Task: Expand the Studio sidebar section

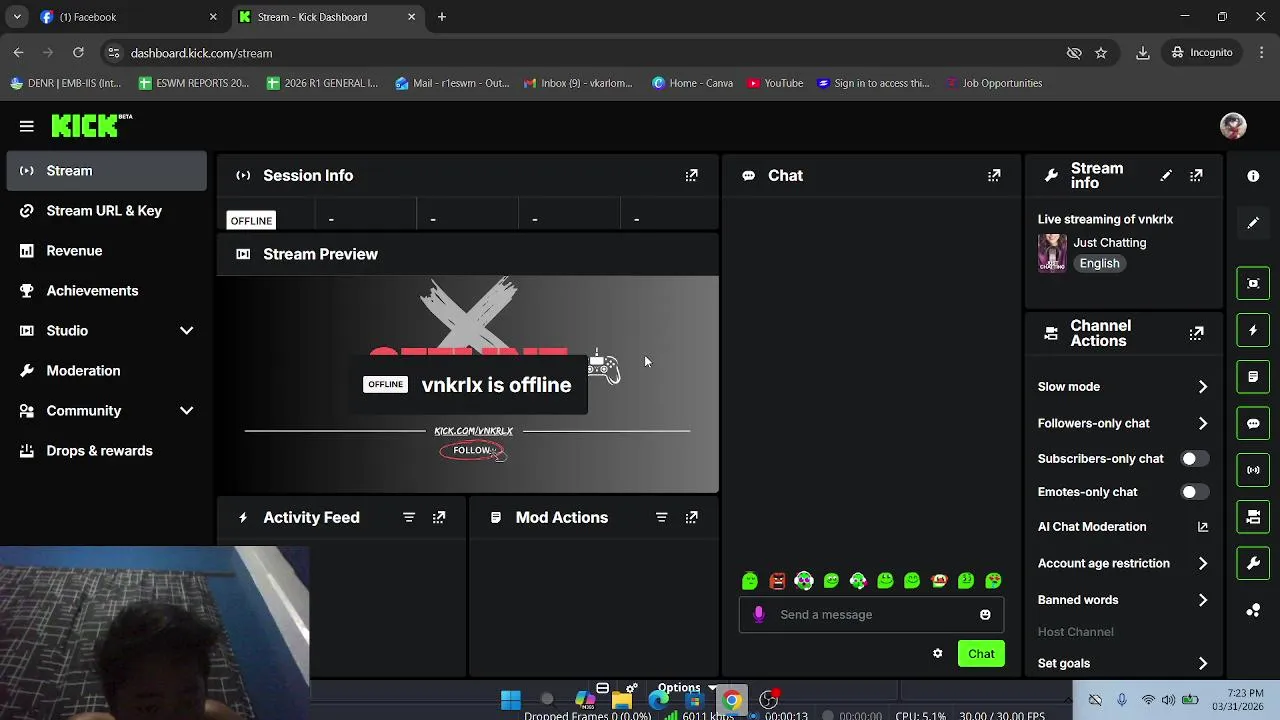Action: pos(186,331)
